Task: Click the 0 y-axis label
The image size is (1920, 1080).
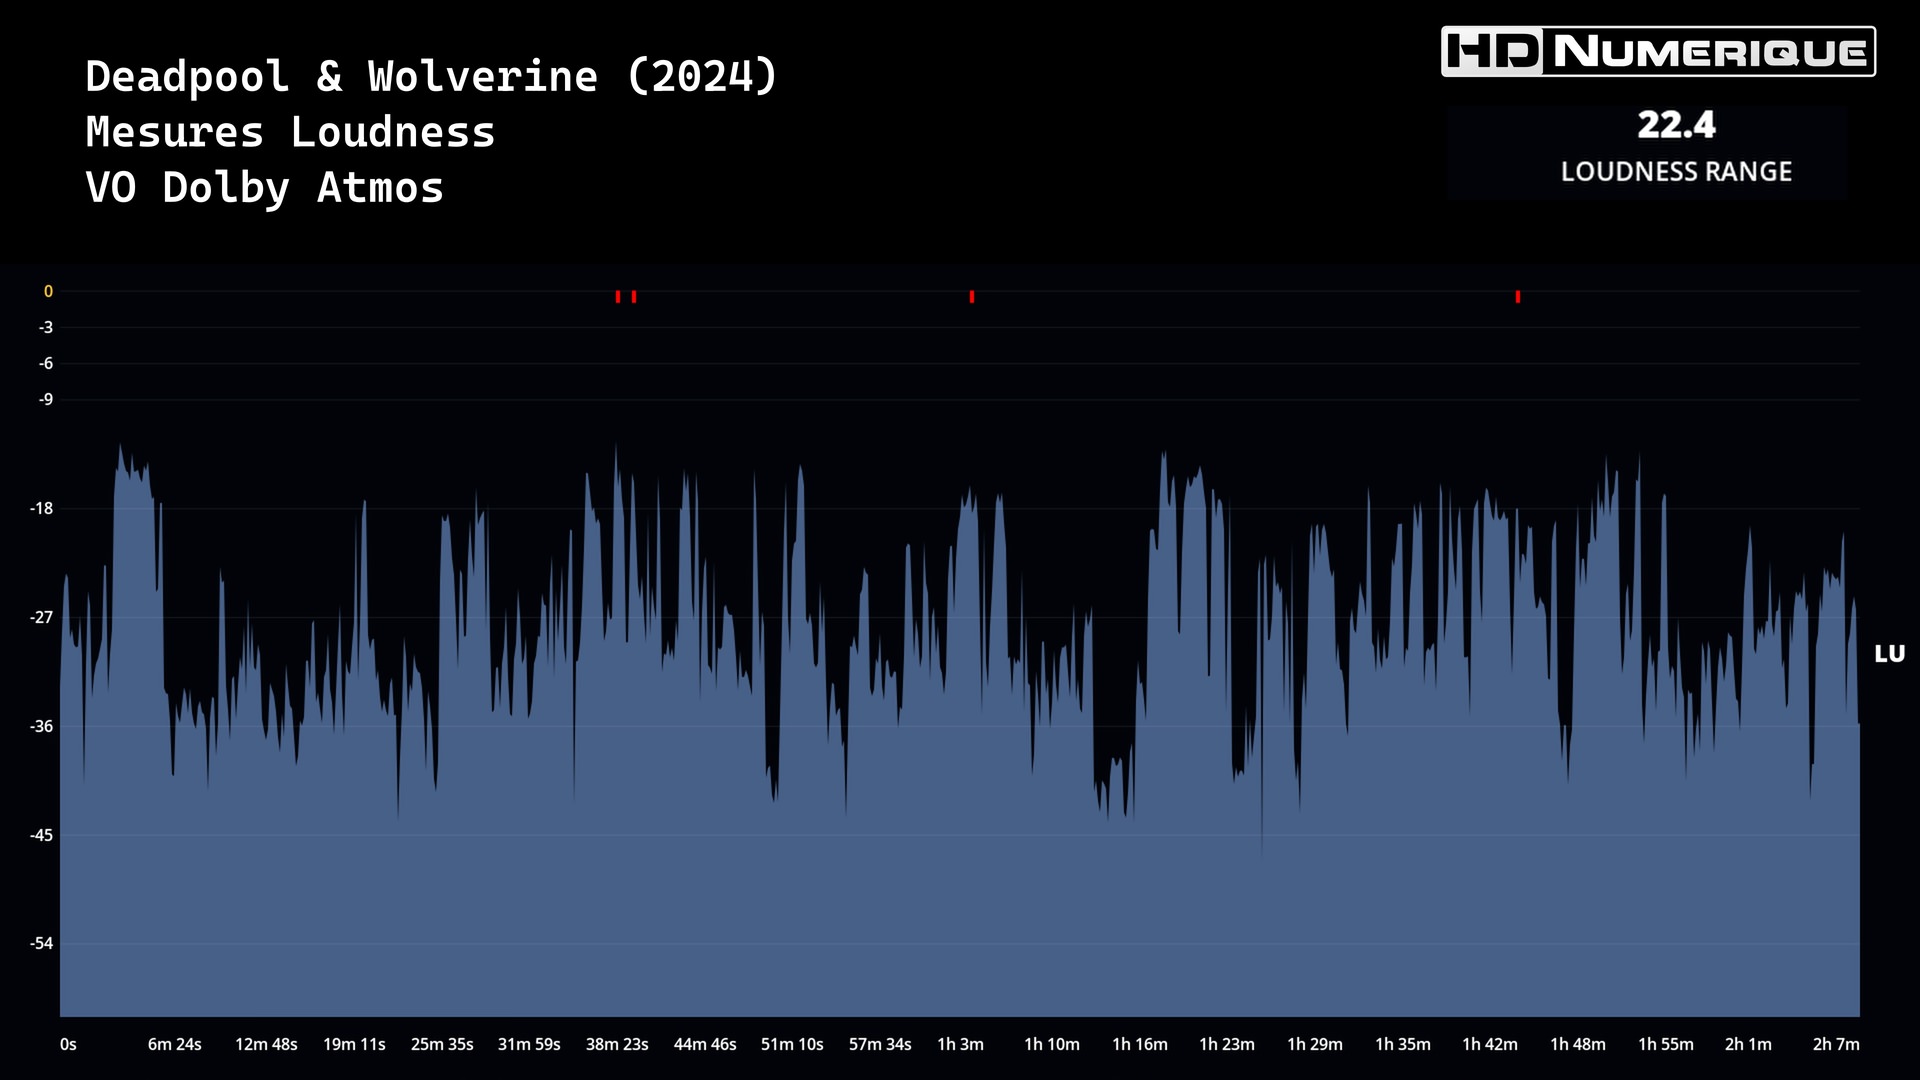Action: tap(48, 291)
